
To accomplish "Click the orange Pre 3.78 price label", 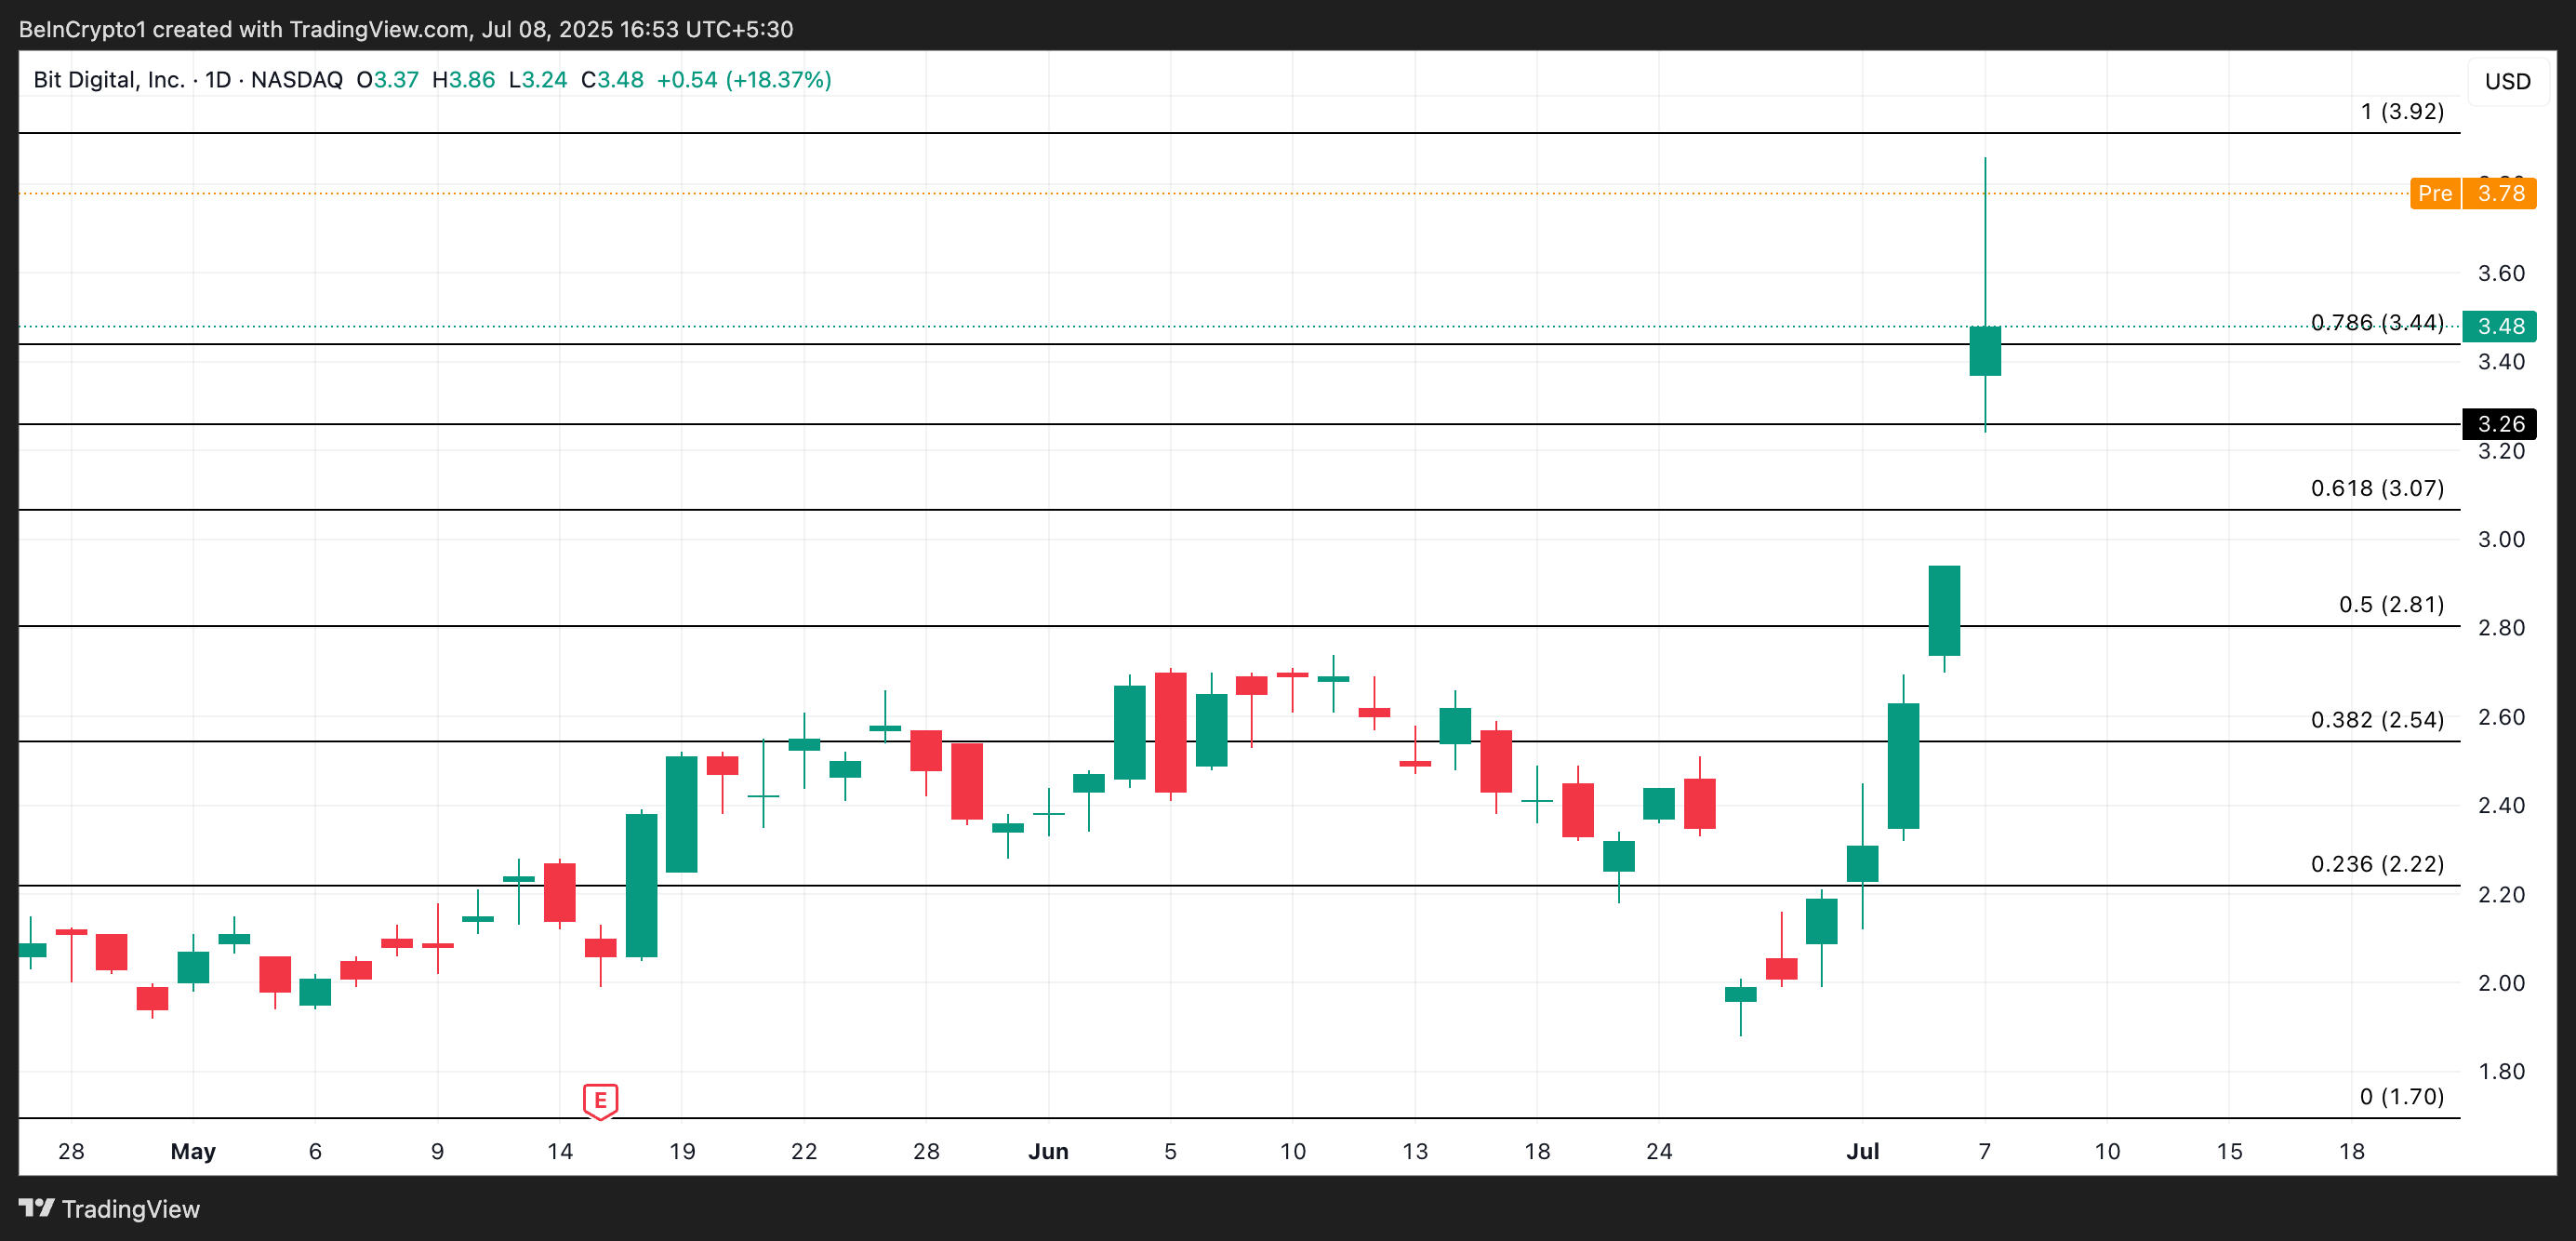I will point(2472,193).
